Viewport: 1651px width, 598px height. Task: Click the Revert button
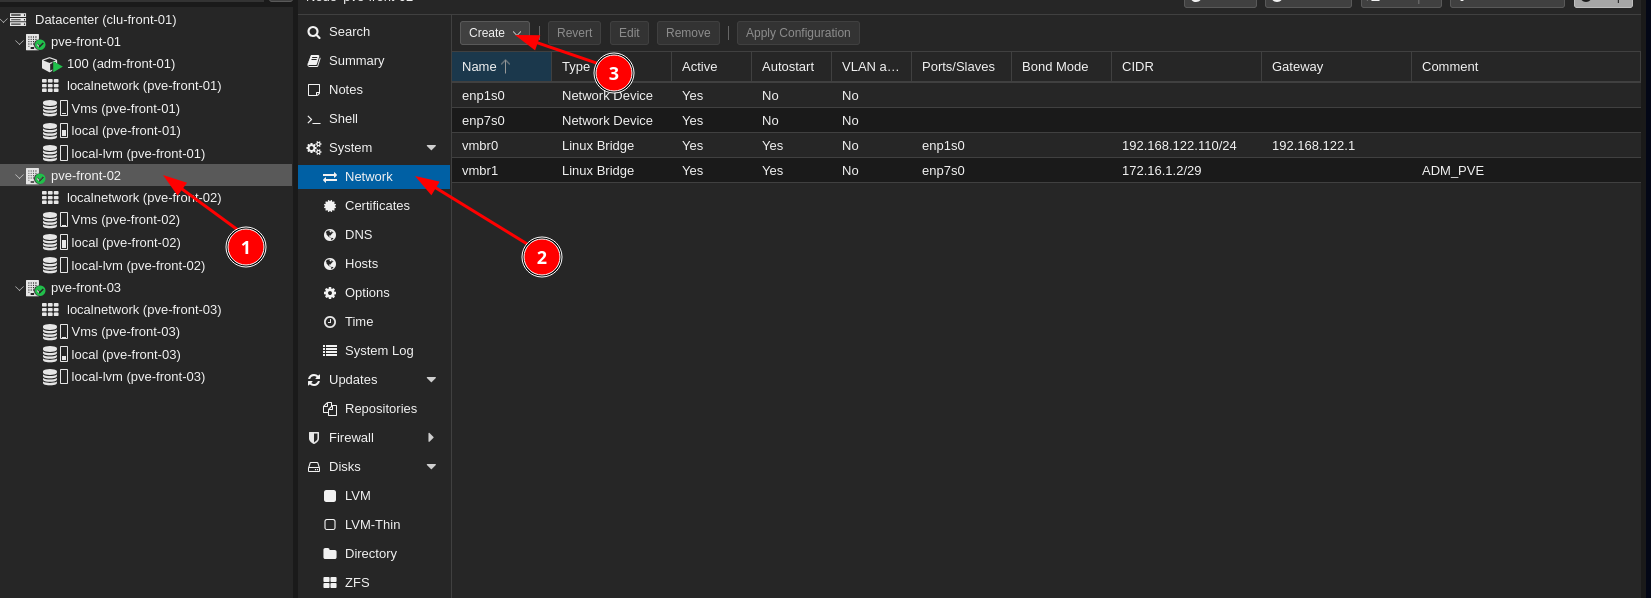click(x=574, y=33)
